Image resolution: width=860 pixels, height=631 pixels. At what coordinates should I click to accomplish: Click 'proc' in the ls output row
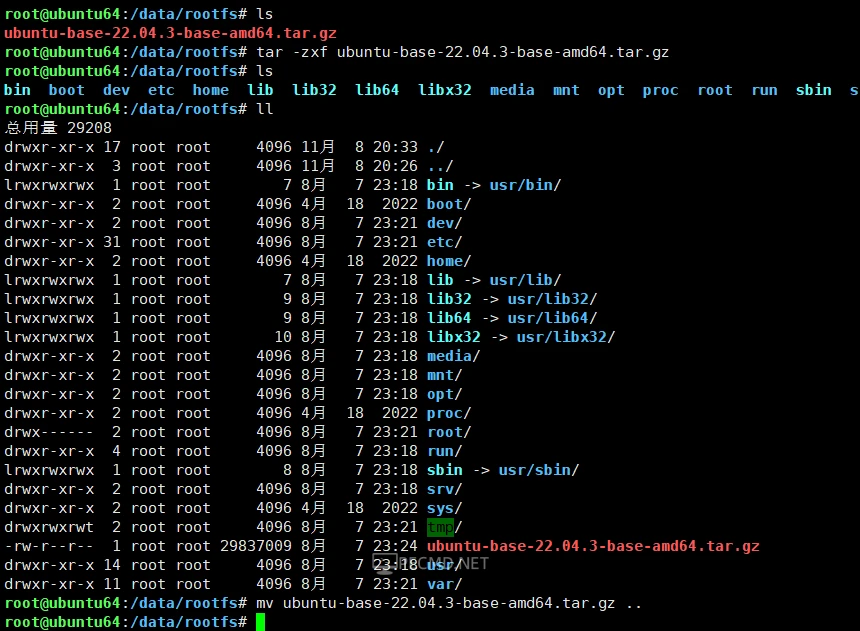coord(660,90)
